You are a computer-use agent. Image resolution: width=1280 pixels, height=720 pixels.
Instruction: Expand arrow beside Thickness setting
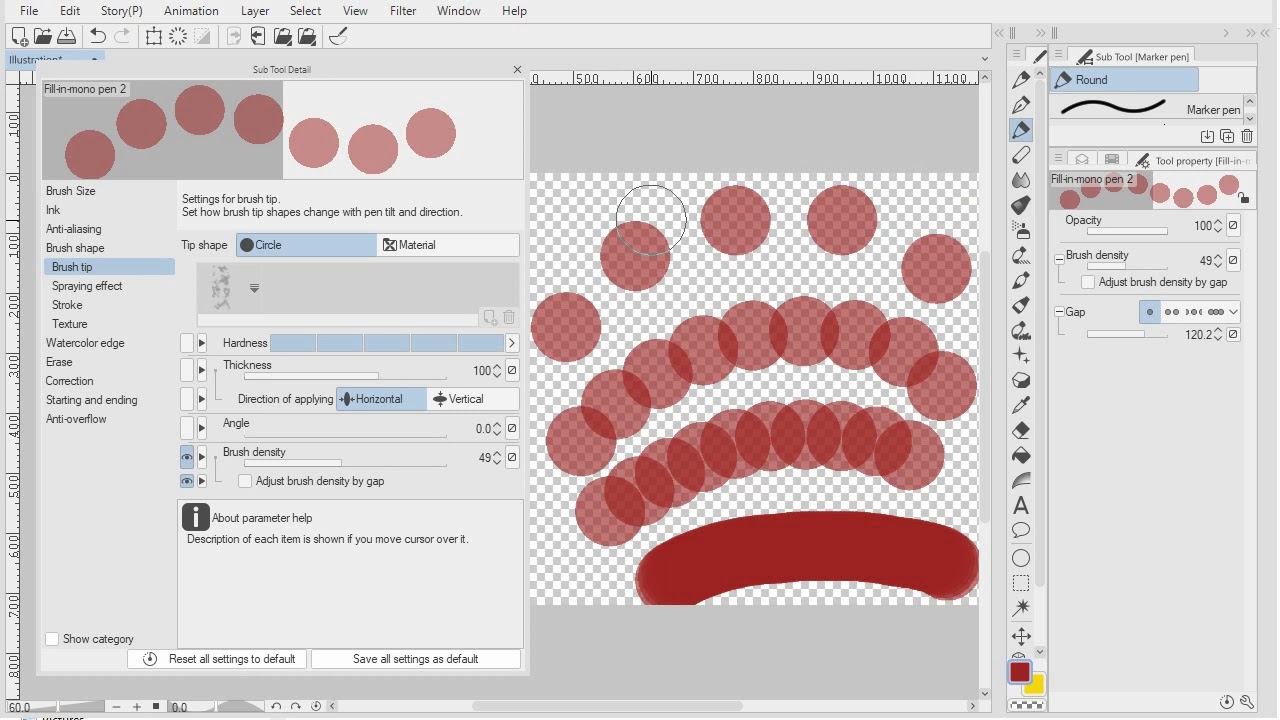click(202, 371)
